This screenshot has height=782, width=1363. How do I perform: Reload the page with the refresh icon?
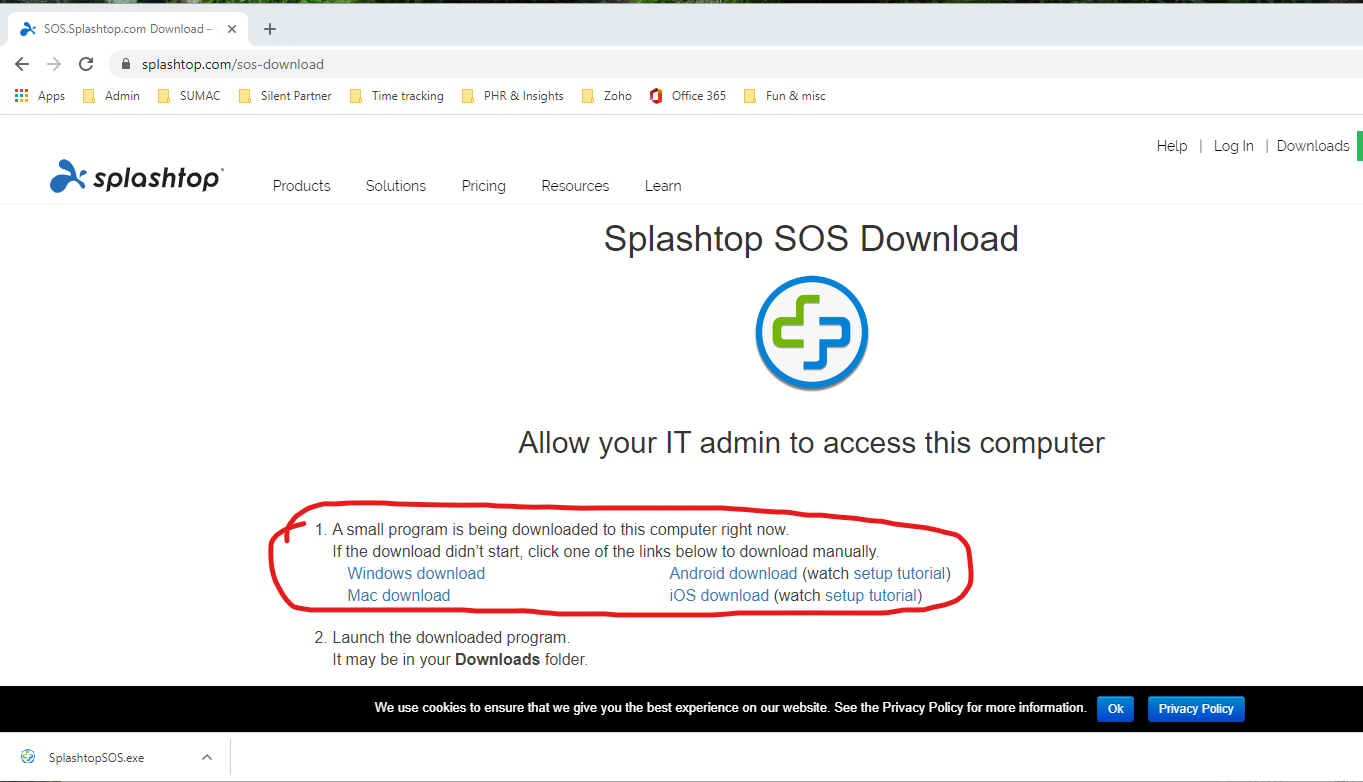pos(86,64)
